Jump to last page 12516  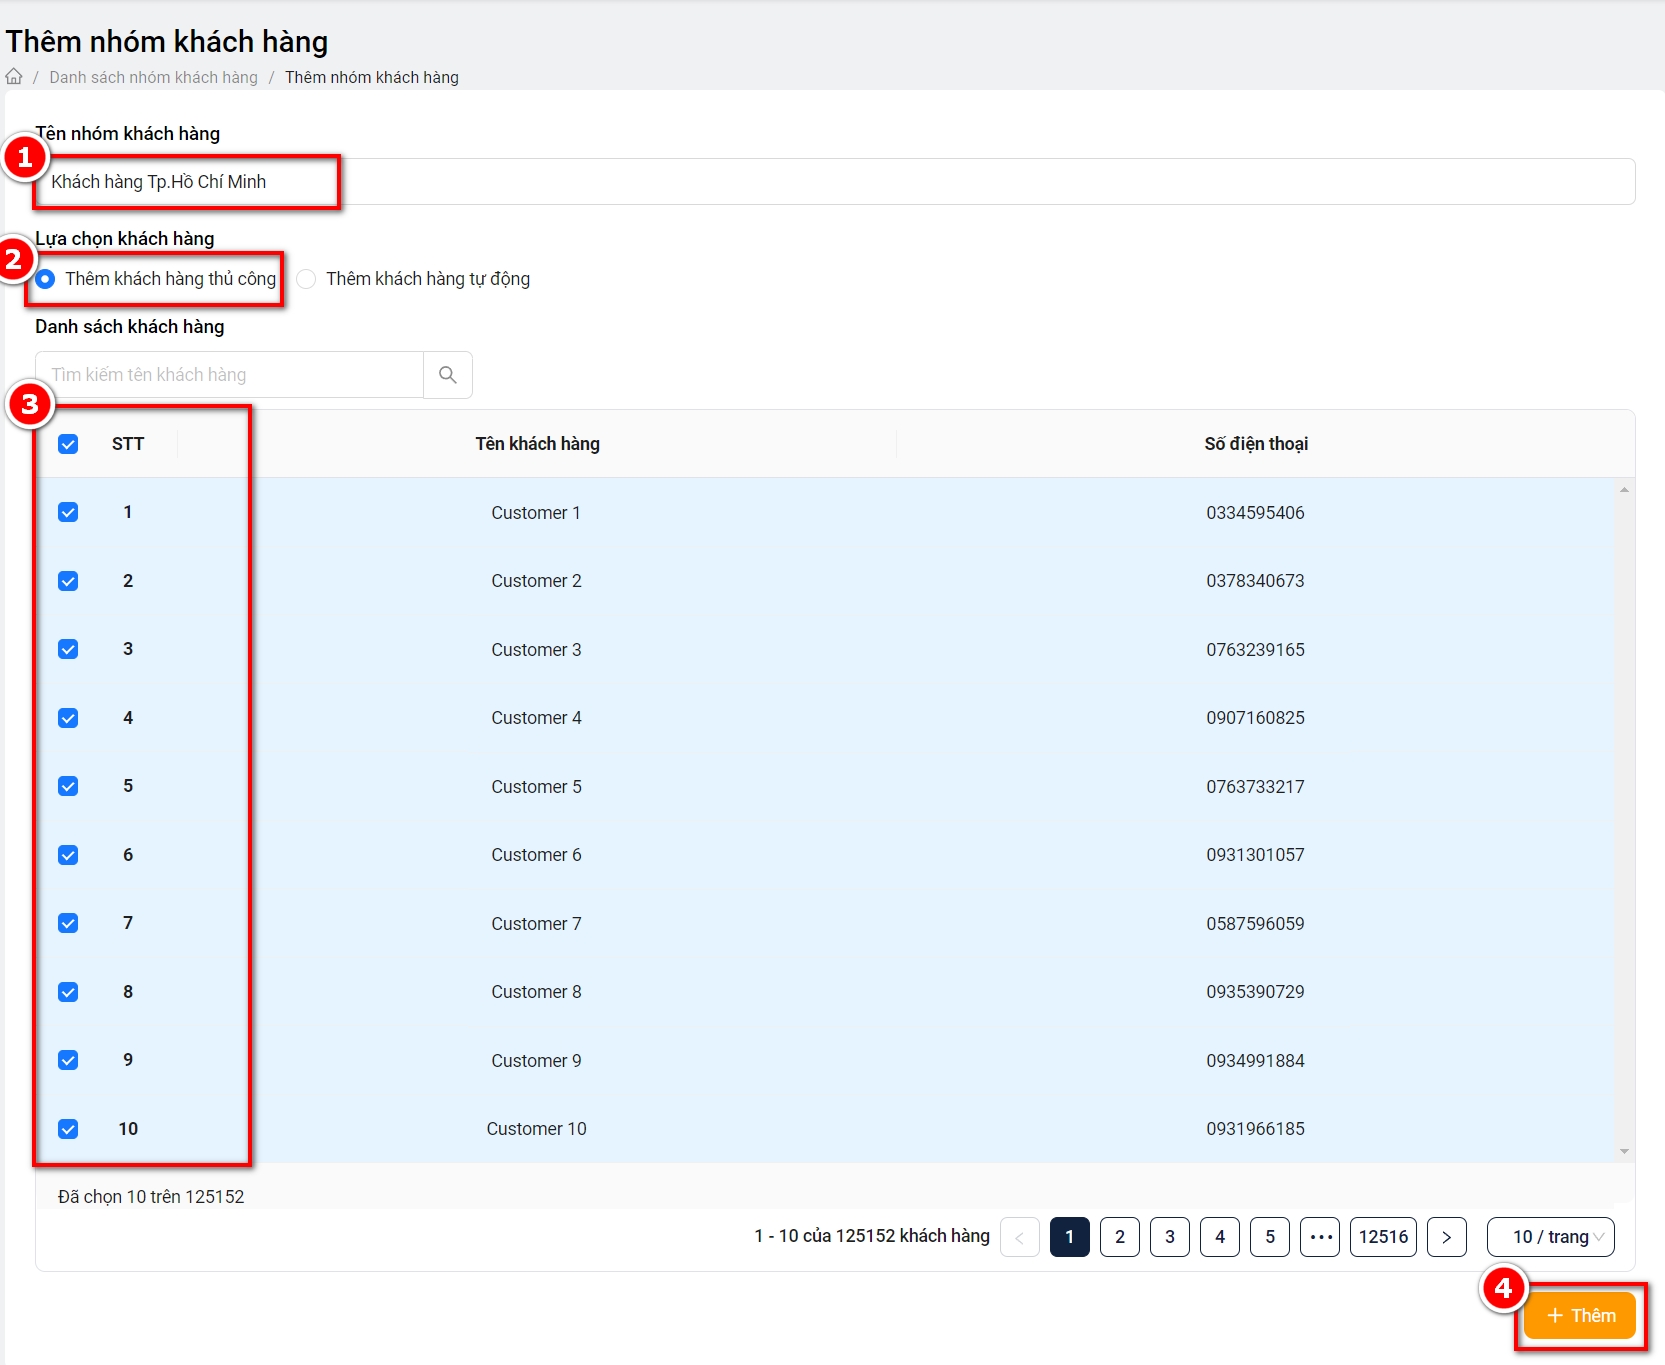(1383, 1237)
